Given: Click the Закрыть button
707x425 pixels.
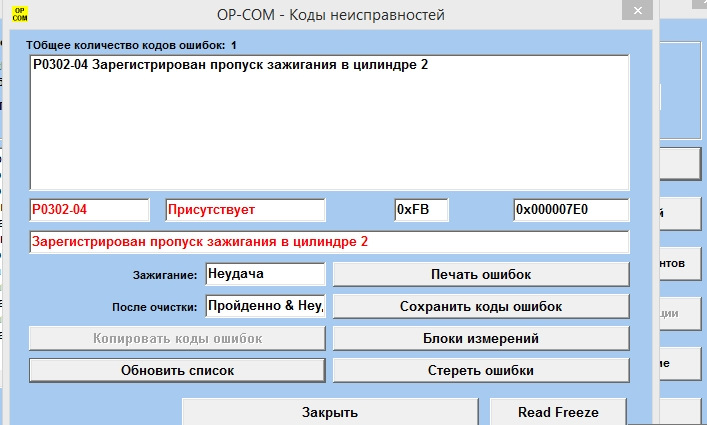Looking at the screenshot, I should (x=330, y=411).
